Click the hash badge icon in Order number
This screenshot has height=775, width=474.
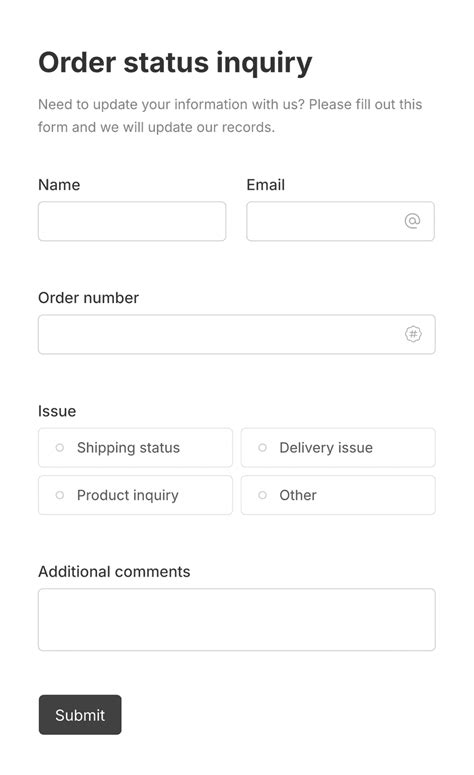413,334
